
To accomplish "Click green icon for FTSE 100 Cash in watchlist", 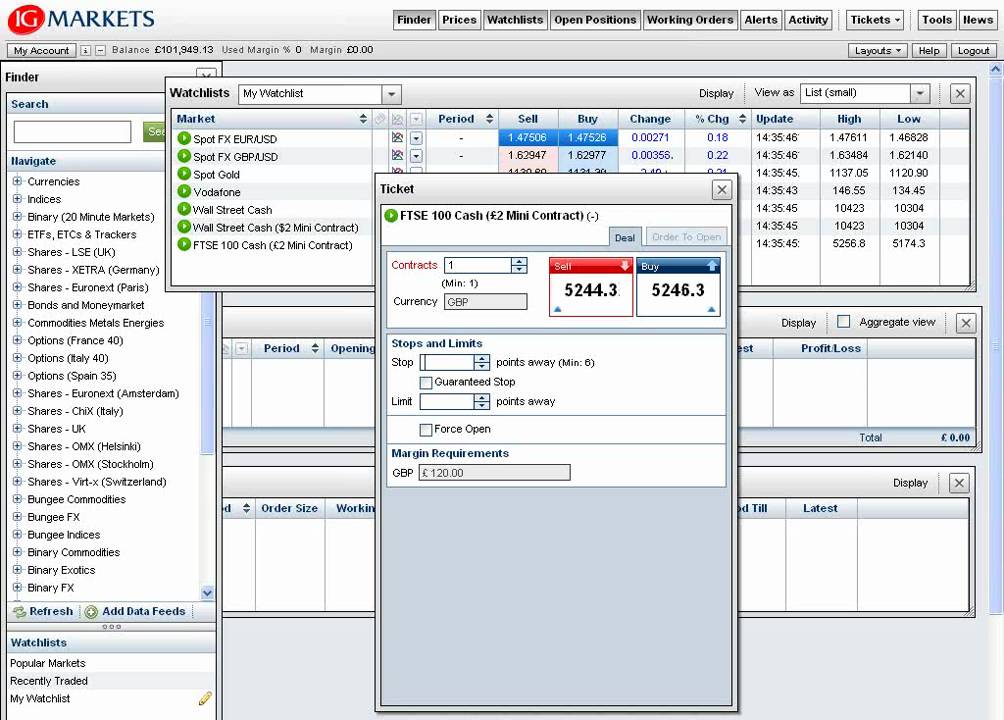I will (x=184, y=244).
